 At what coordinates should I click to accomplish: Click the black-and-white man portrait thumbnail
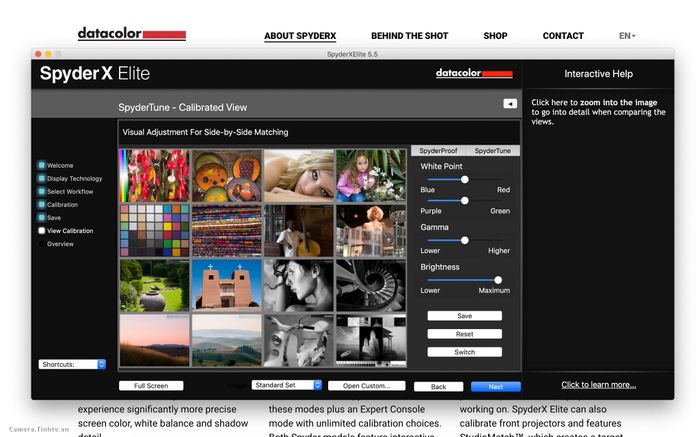(299, 286)
